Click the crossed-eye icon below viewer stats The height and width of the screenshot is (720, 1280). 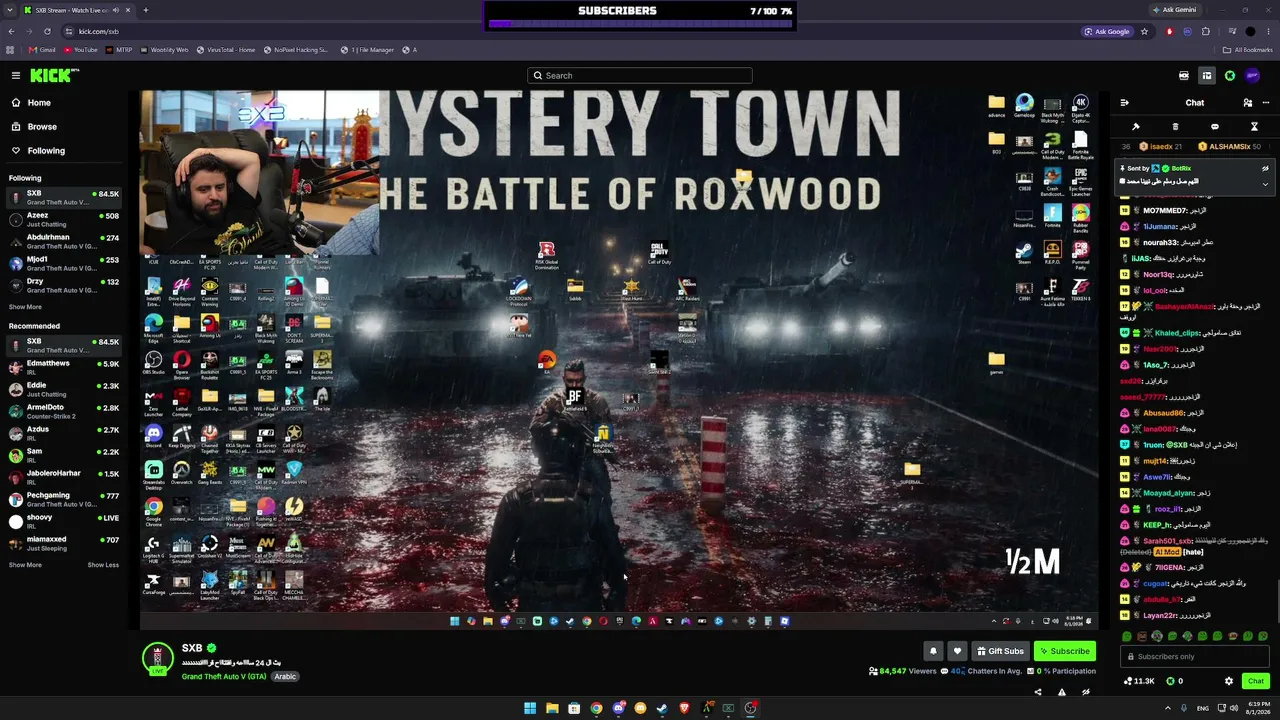pyautogui.click(x=1085, y=692)
